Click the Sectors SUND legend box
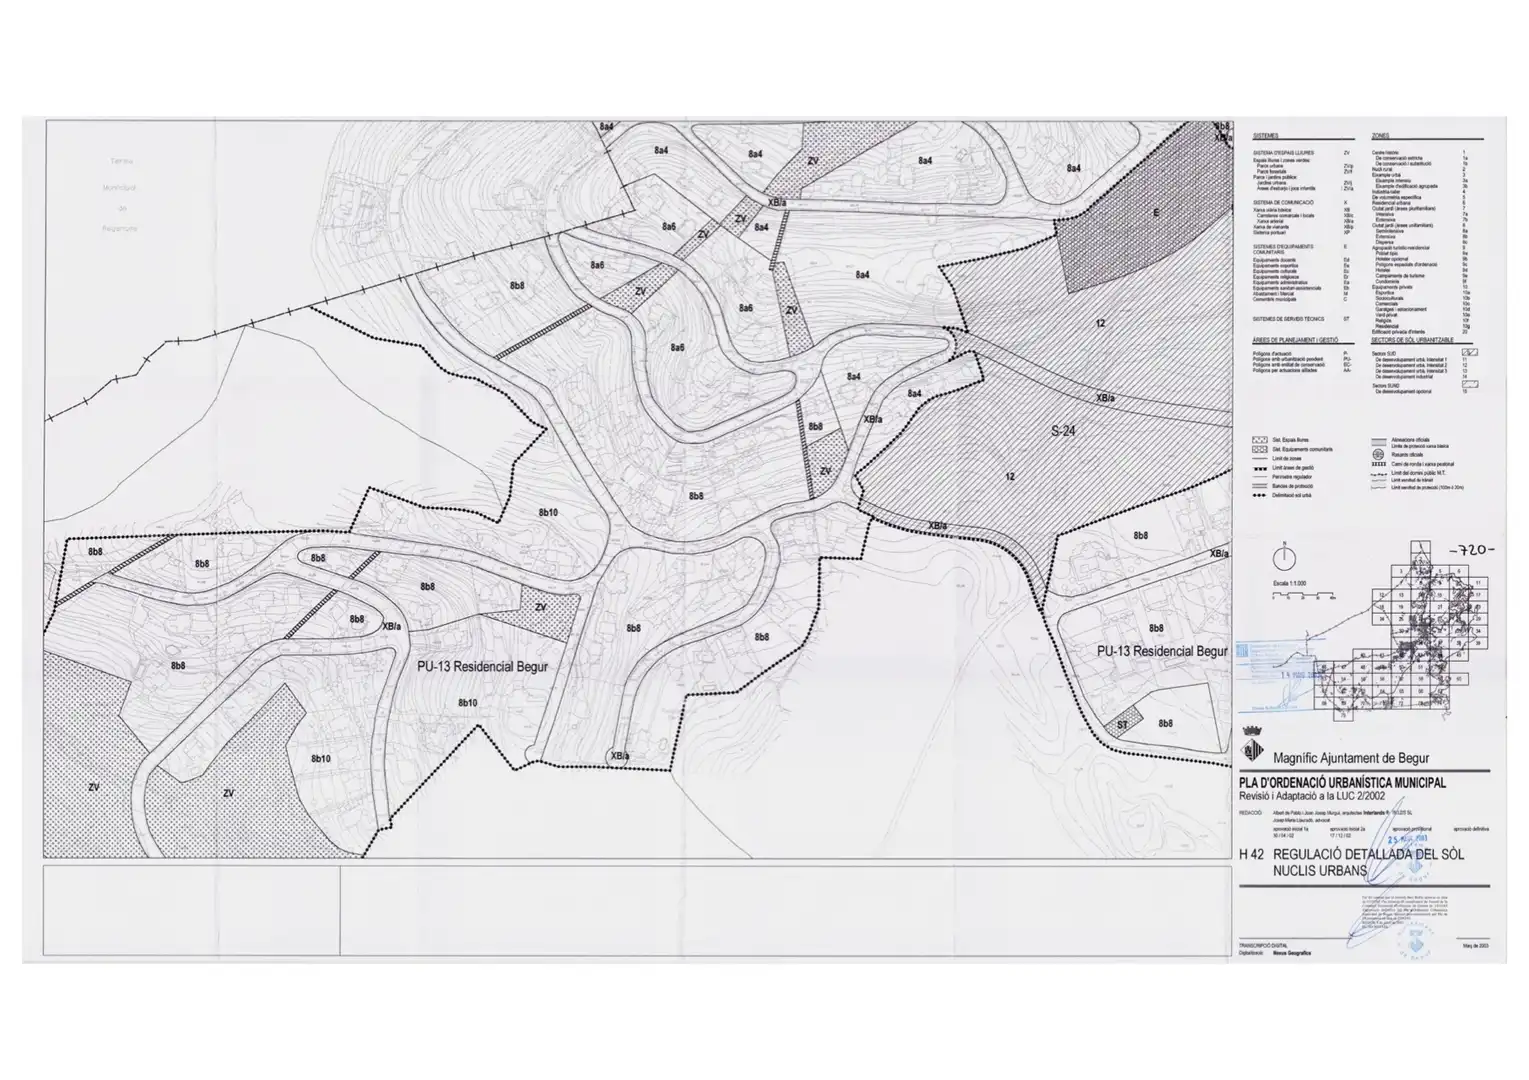The image size is (1529, 1080). click(1470, 384)
